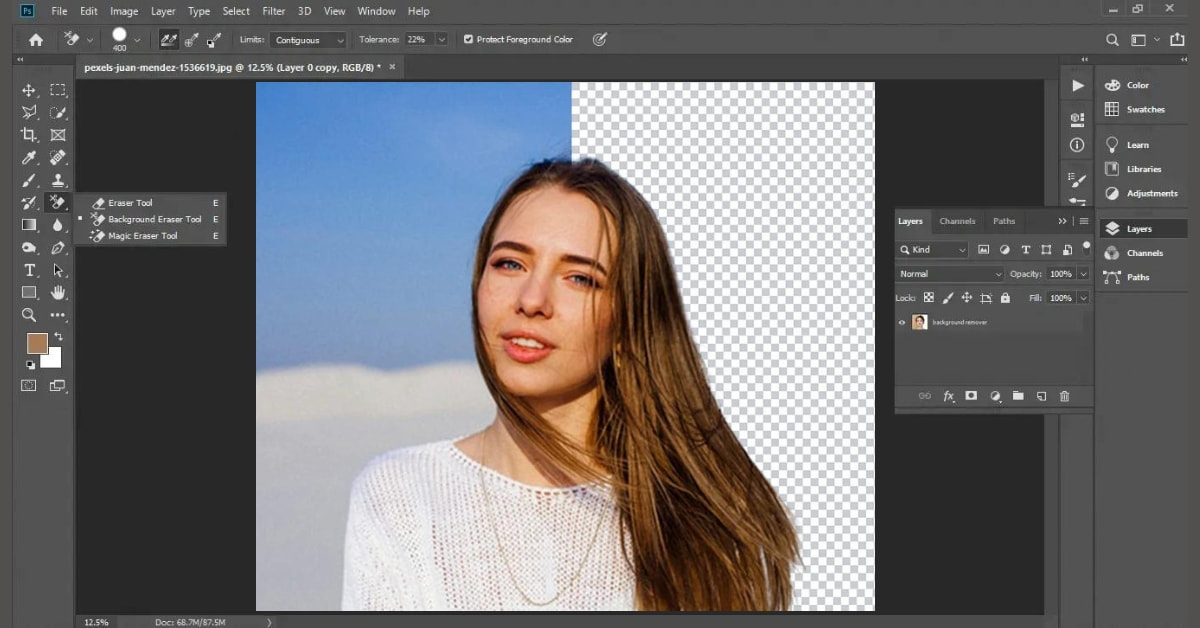
Task: Open the Filter menu
Action: 274,11
